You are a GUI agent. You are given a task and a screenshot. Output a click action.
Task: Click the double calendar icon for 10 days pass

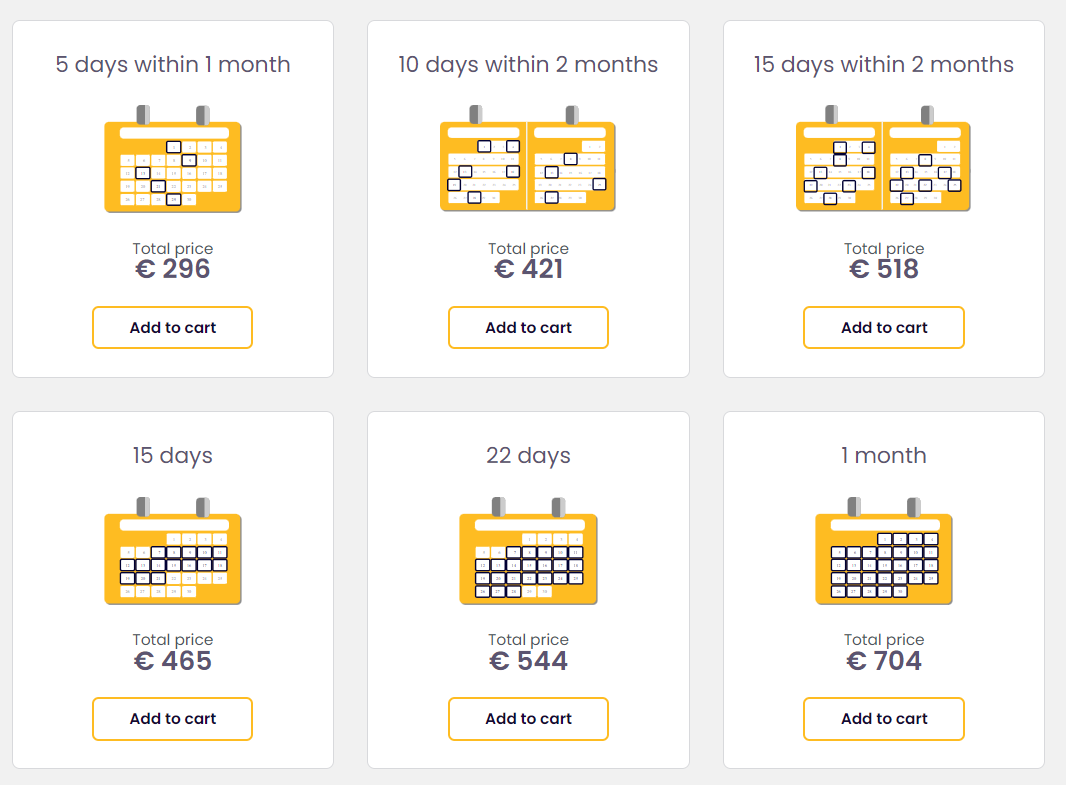[528, 160]
